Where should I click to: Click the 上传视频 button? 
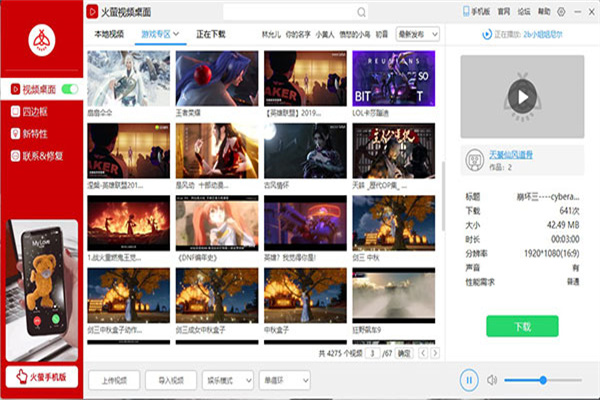pyautogui.click(x=114, y=380)
